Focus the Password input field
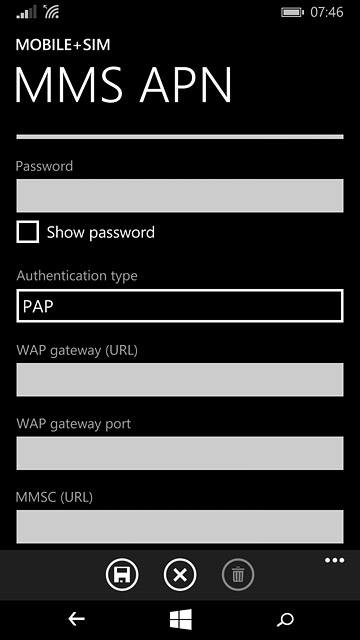The image size is (360, 640). (180, 196)
